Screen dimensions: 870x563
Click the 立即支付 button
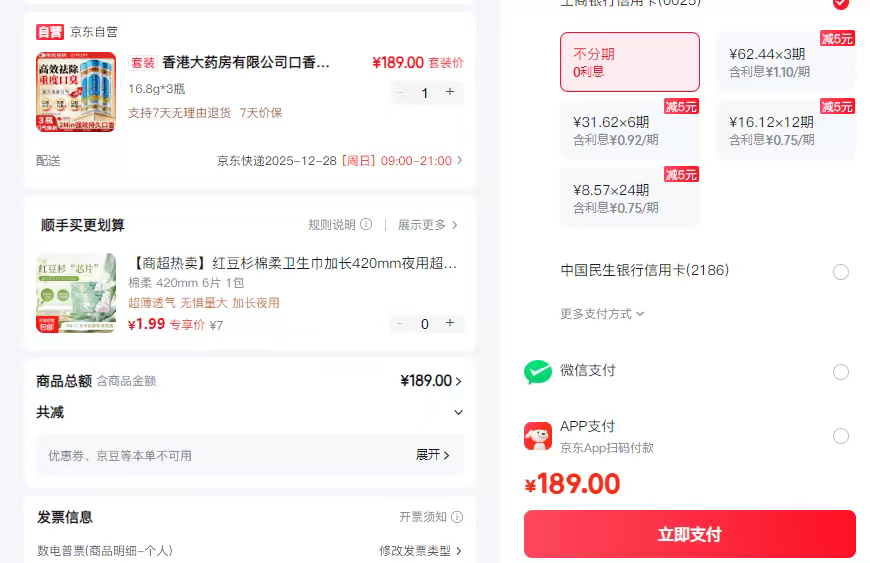click(689, 534)
